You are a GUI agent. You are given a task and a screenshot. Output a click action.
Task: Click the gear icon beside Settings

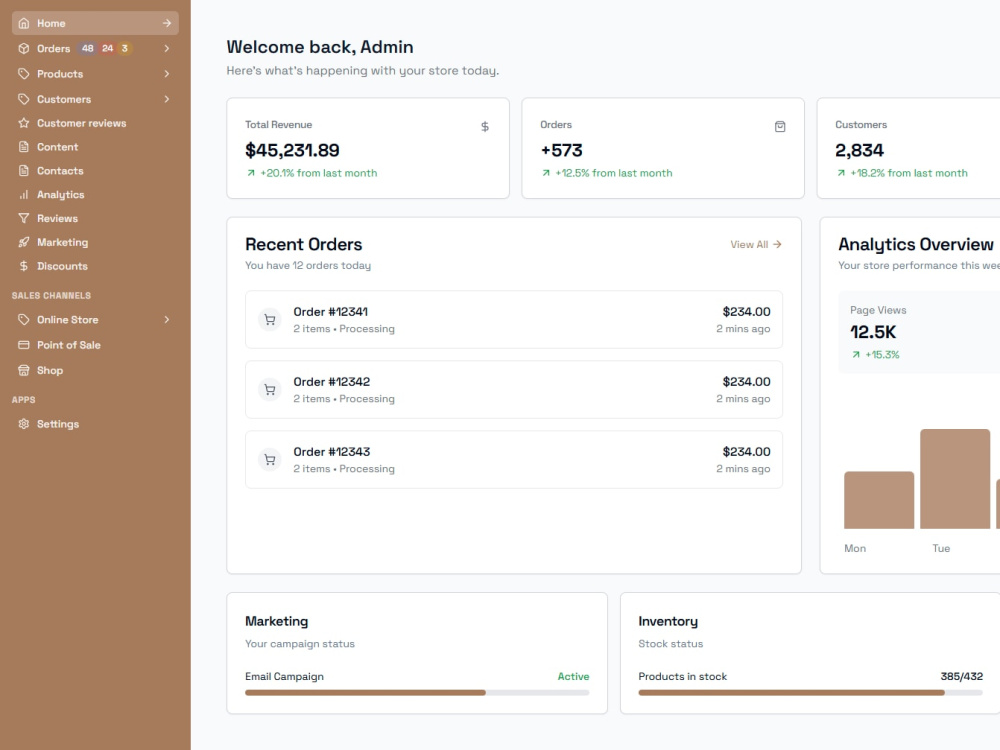click(24, 424)
